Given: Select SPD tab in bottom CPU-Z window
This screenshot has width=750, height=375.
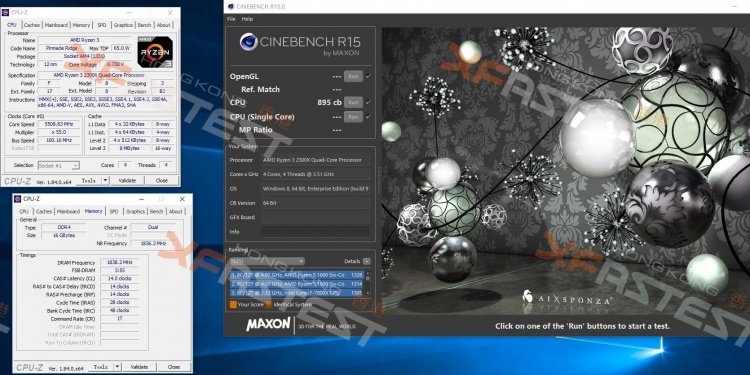Looking at the screenshot, I should 114,211.
